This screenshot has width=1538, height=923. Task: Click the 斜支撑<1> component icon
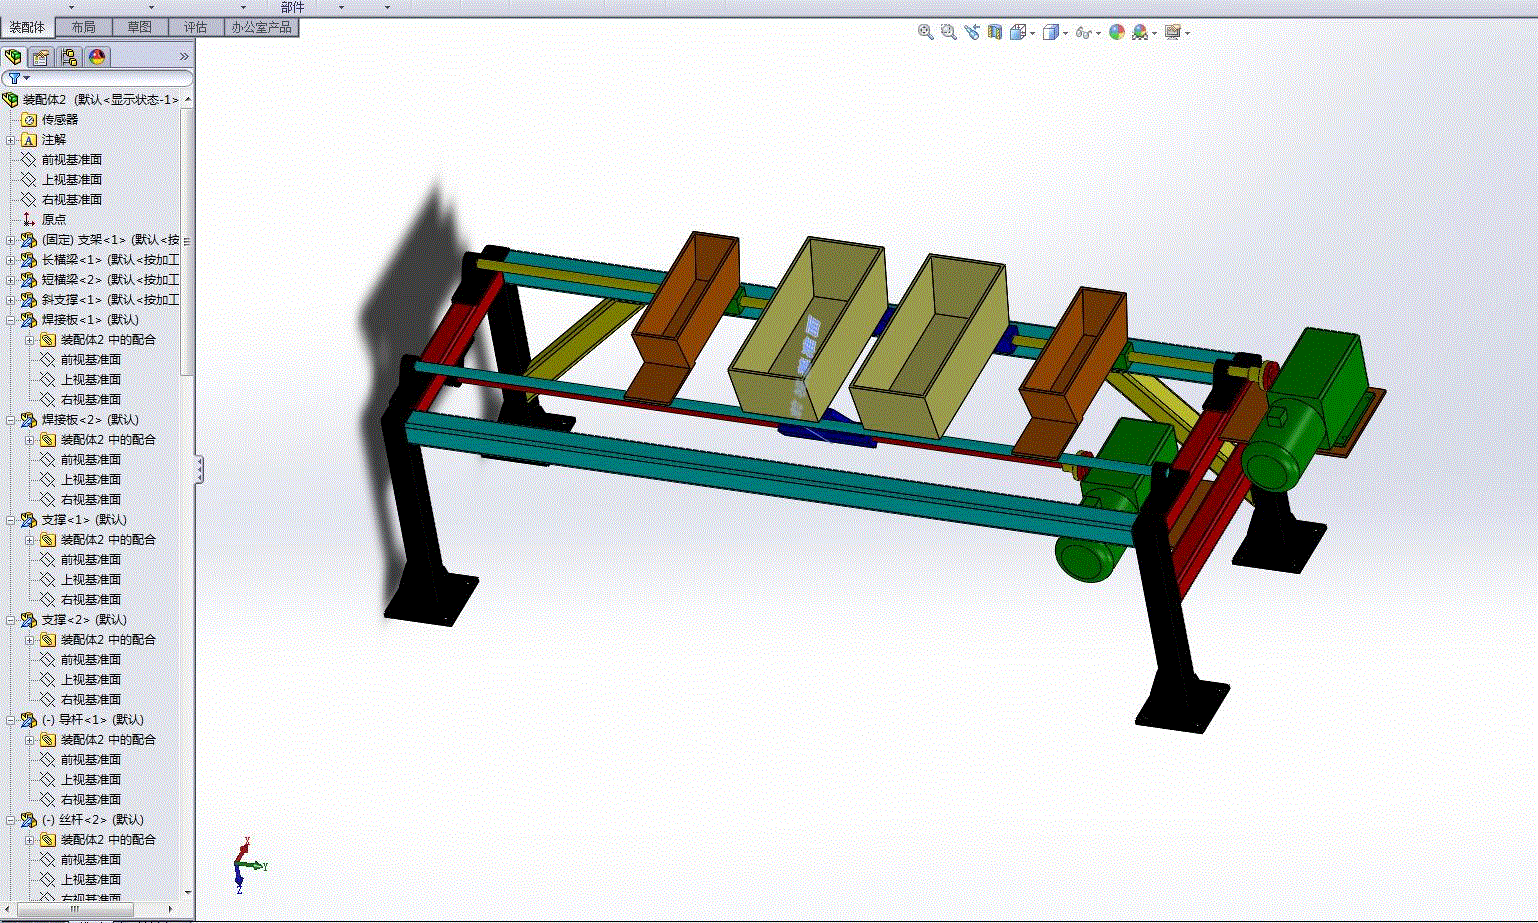(x=29, y=300)
